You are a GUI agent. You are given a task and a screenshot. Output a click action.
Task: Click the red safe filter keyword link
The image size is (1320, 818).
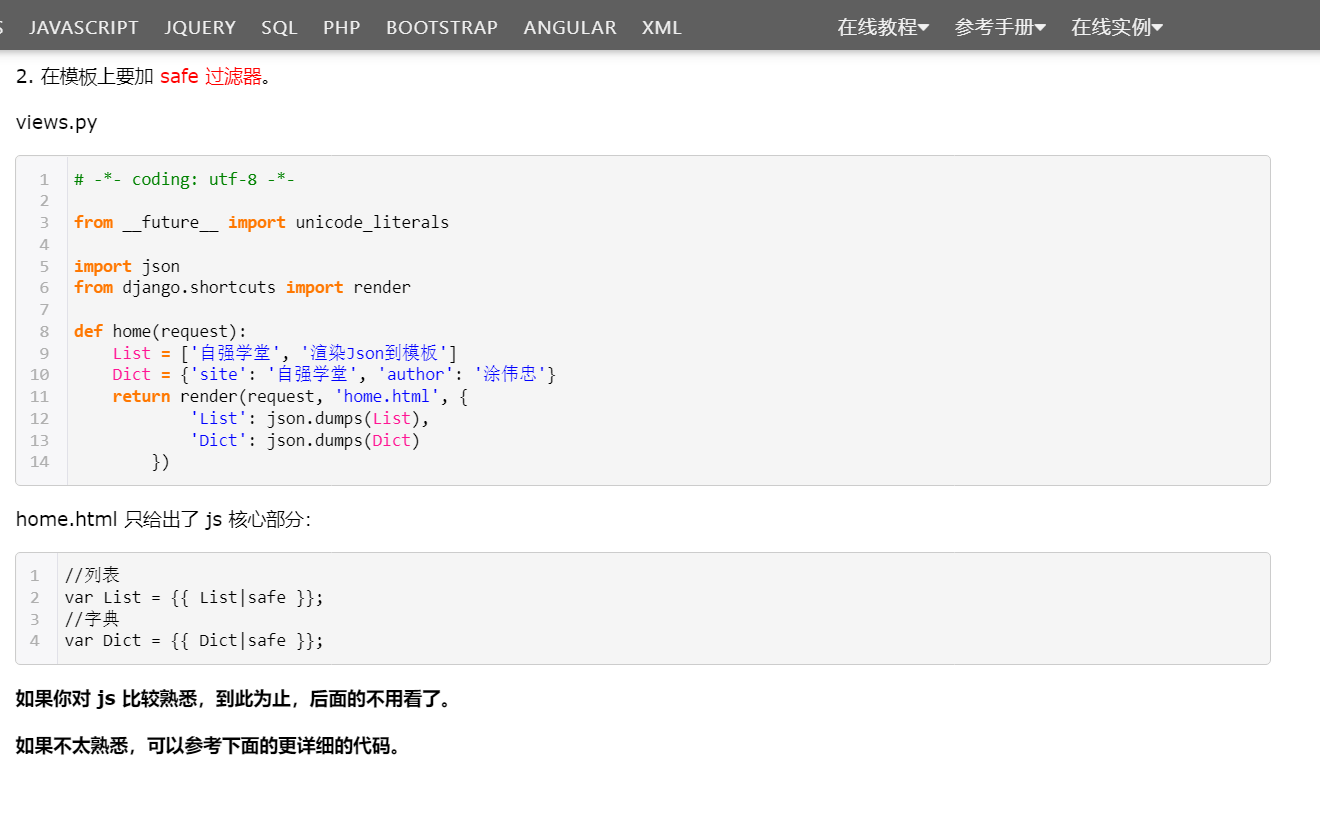click(x=178, y=76)
